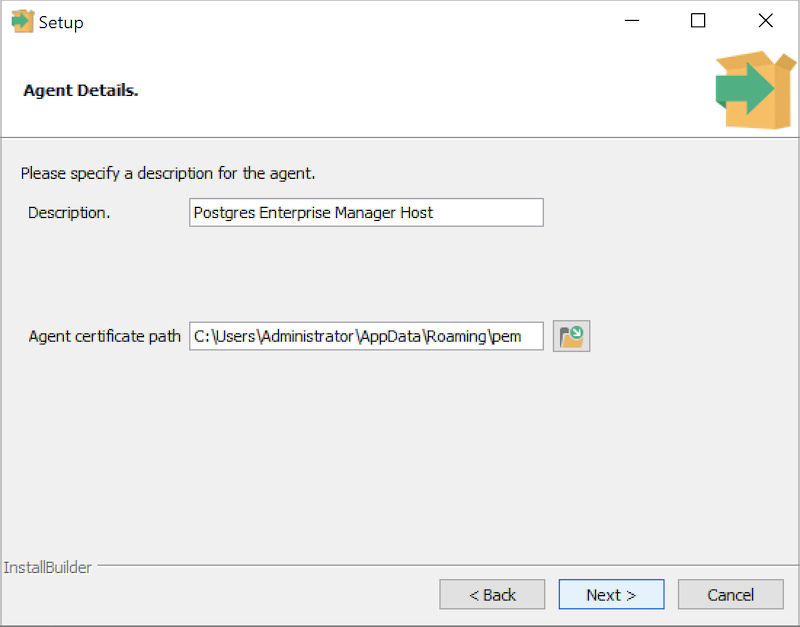This screenshot has width=800, height=627.
Task: Click the Agent certificate path text field
Action: 366,336
